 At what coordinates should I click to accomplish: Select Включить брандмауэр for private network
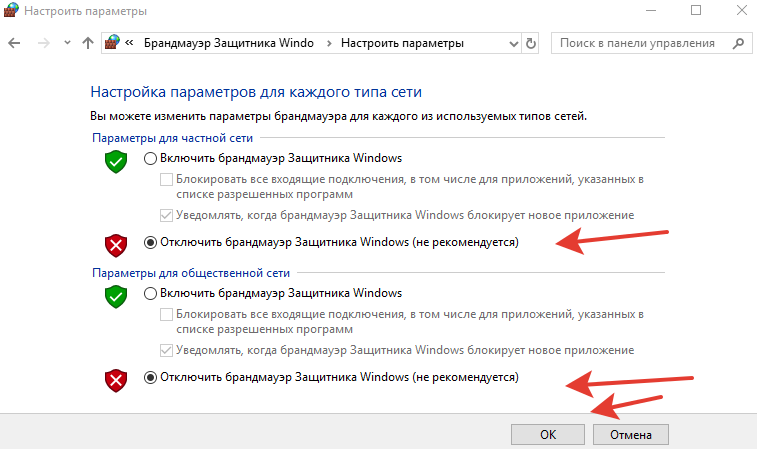coord(150,158)
